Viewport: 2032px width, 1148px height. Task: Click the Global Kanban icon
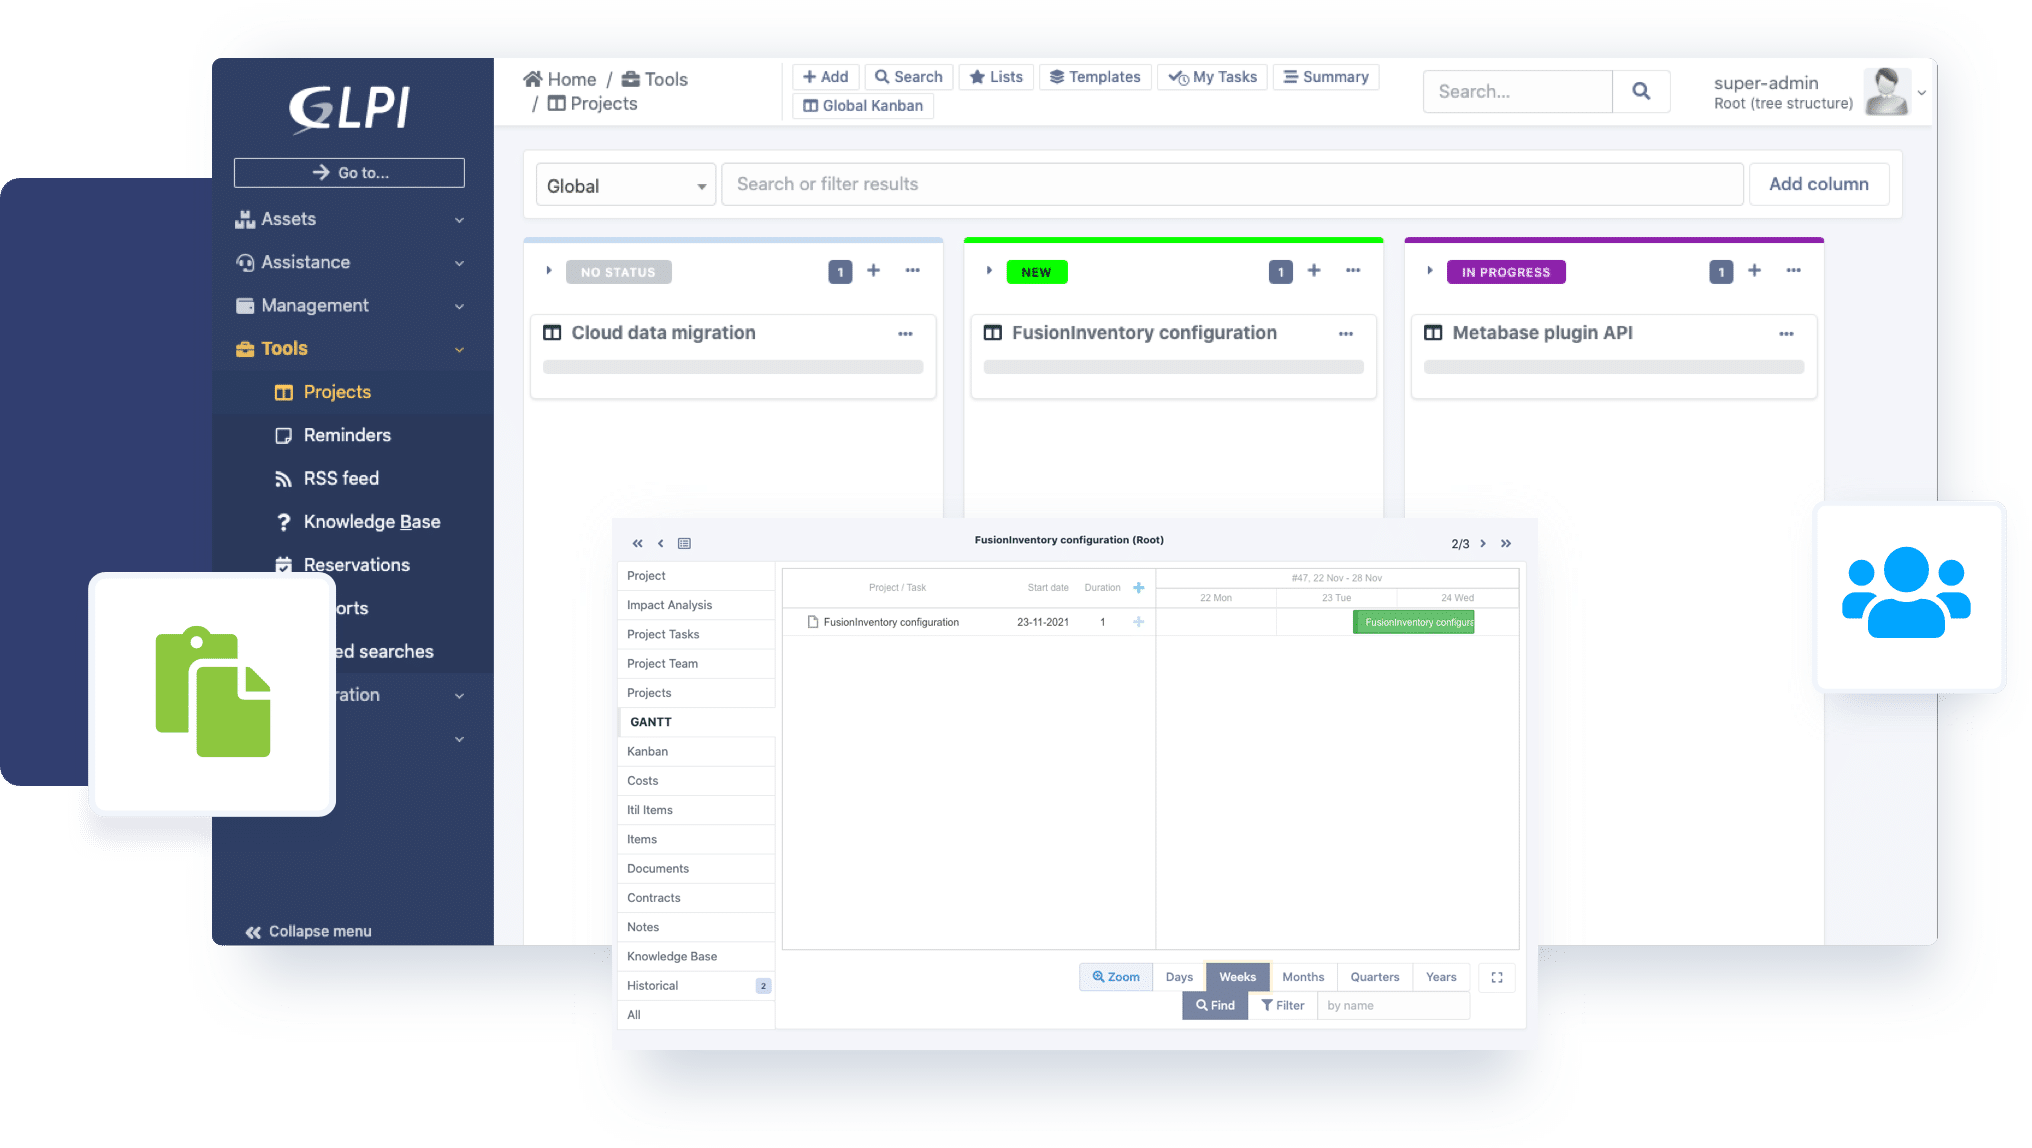809,106
